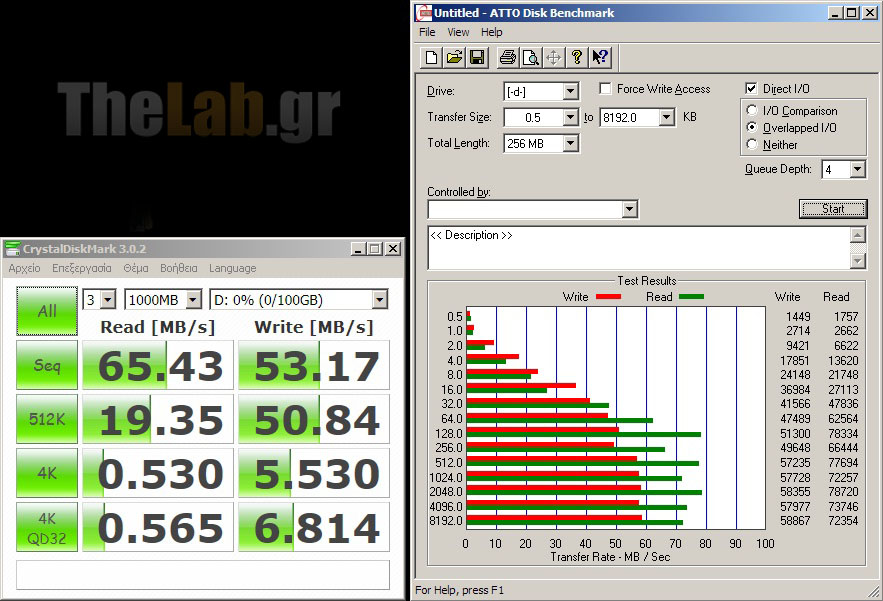Click Description scrollbar down arrow
The width and height of the screenshot is (883, 601).
(x=857, y=261)
